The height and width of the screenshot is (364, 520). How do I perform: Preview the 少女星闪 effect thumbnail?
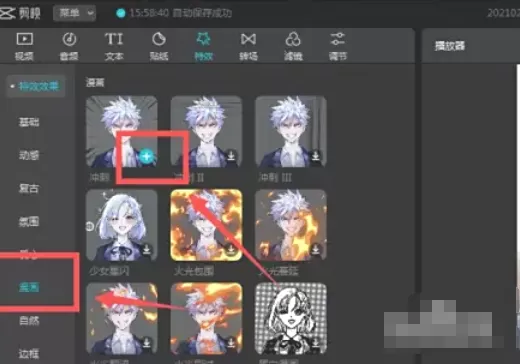121,225
